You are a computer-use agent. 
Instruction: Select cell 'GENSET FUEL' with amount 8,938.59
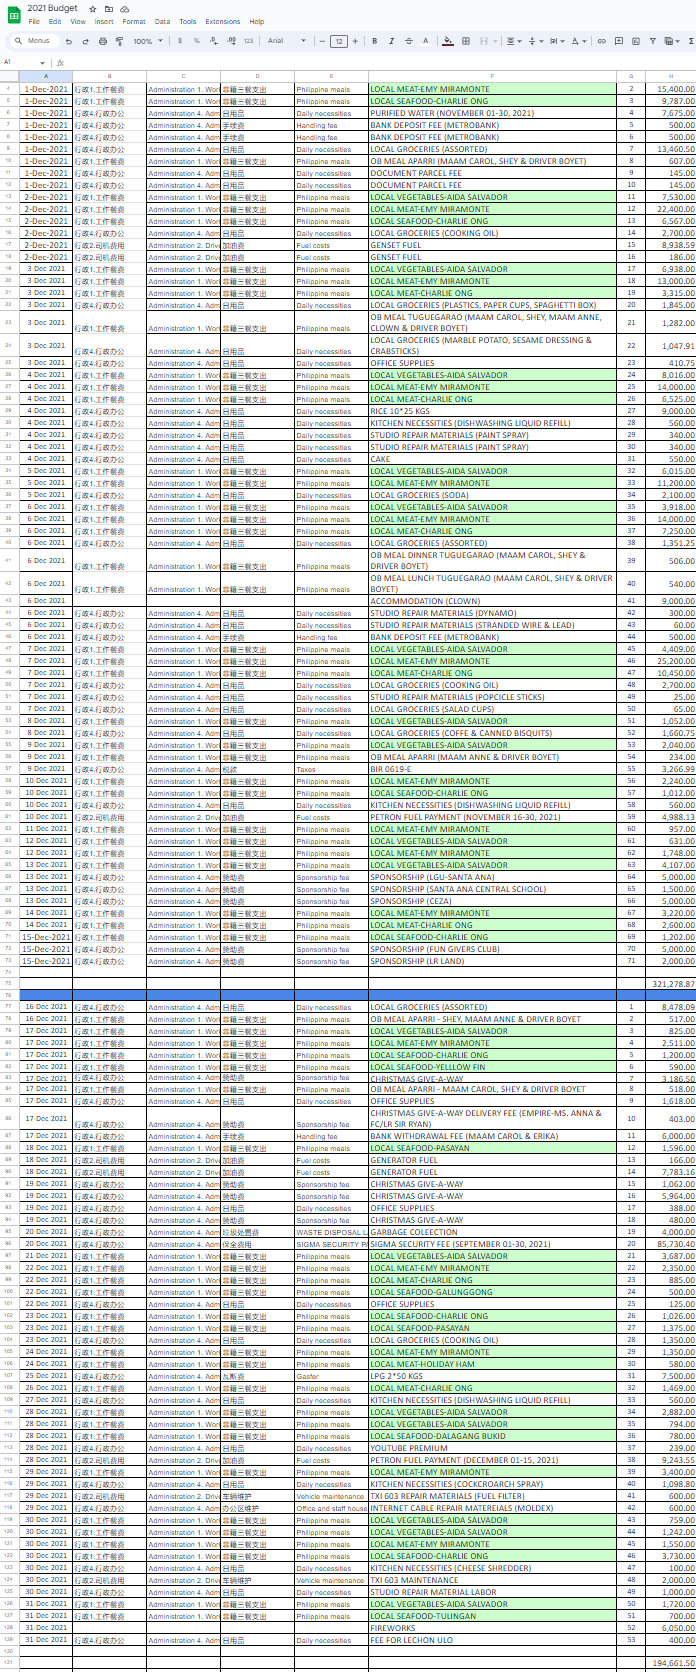pos(492,245)
